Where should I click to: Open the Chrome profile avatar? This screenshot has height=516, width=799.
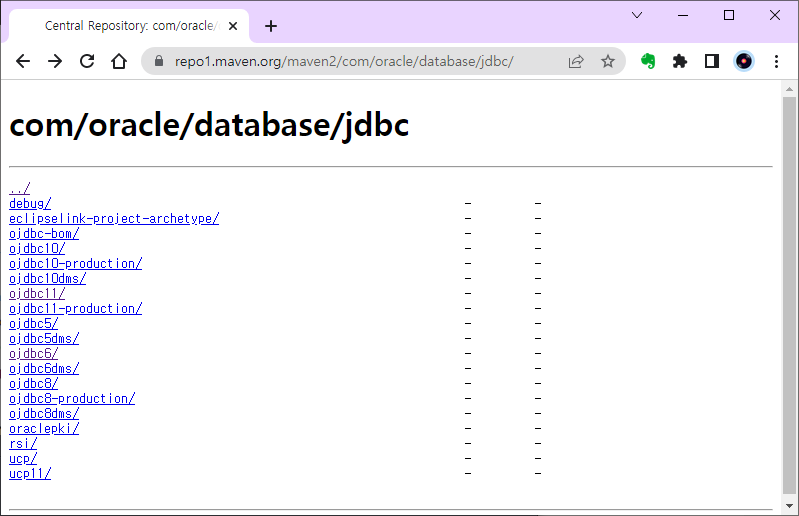[x=744, y=62]
